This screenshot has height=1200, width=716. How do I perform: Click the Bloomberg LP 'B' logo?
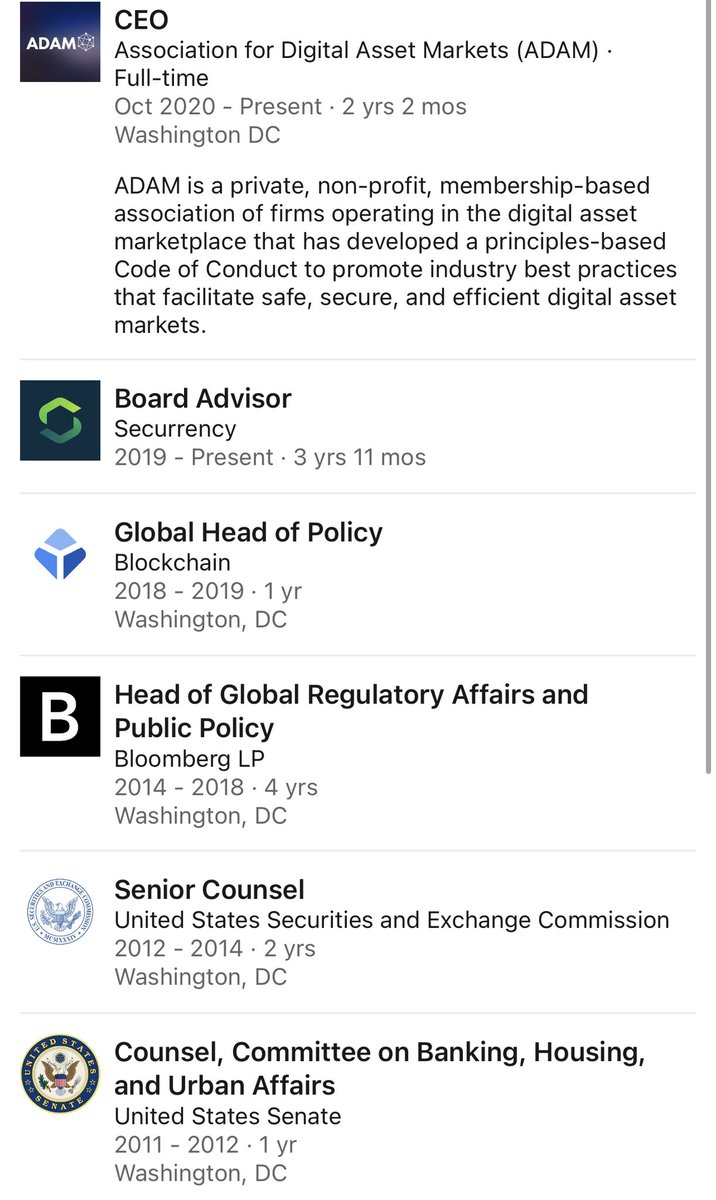pyautogui.click(x=60, y=717)
